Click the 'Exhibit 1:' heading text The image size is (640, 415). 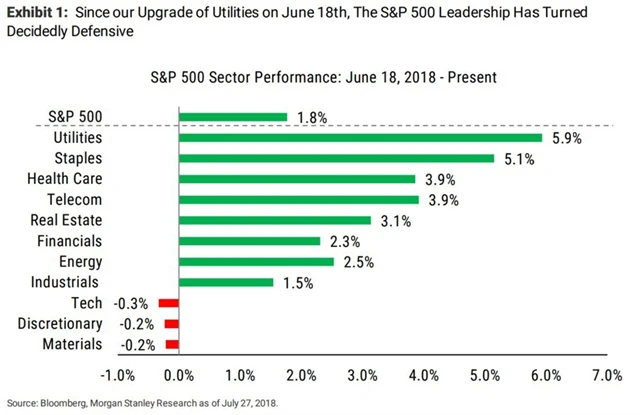[x=39, y=13]
